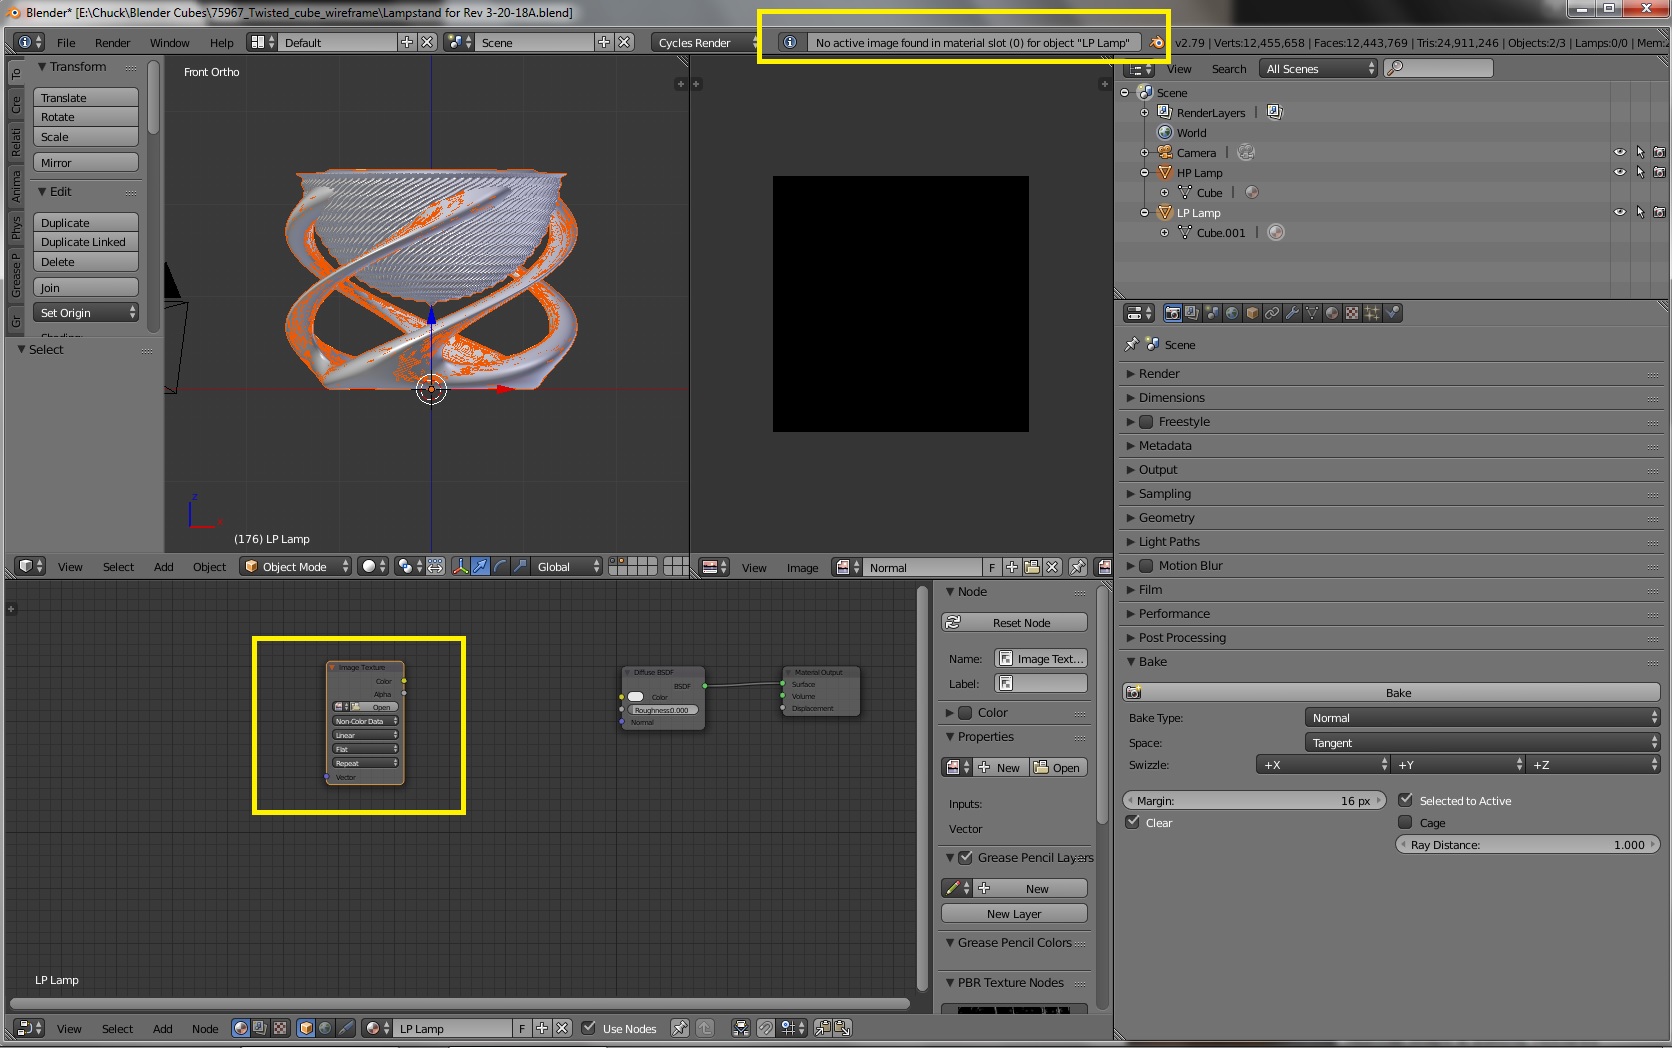Open the Node menu in the node editor
This screenshot has width=1672, height=1050.
(x=205, y=1028)
